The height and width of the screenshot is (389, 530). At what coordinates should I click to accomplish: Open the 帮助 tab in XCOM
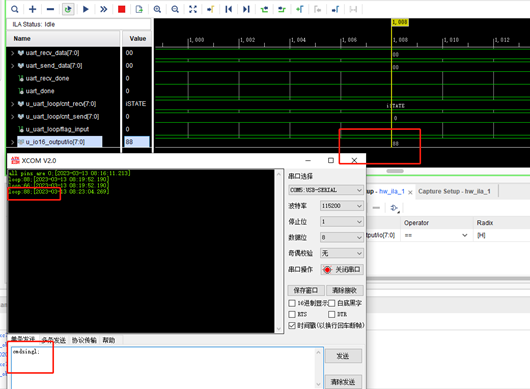point(109,340)
